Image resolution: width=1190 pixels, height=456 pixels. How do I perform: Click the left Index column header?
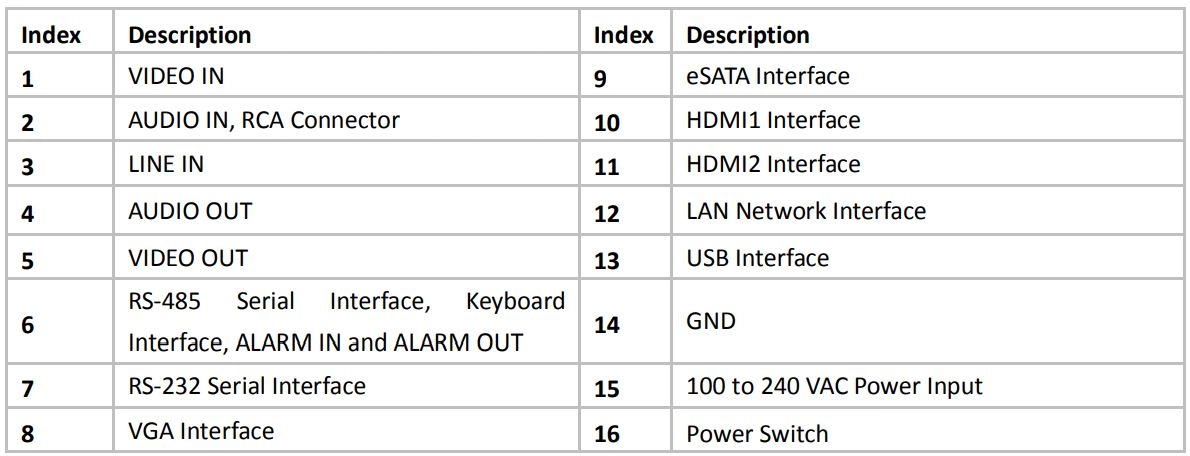coord(50,35)
